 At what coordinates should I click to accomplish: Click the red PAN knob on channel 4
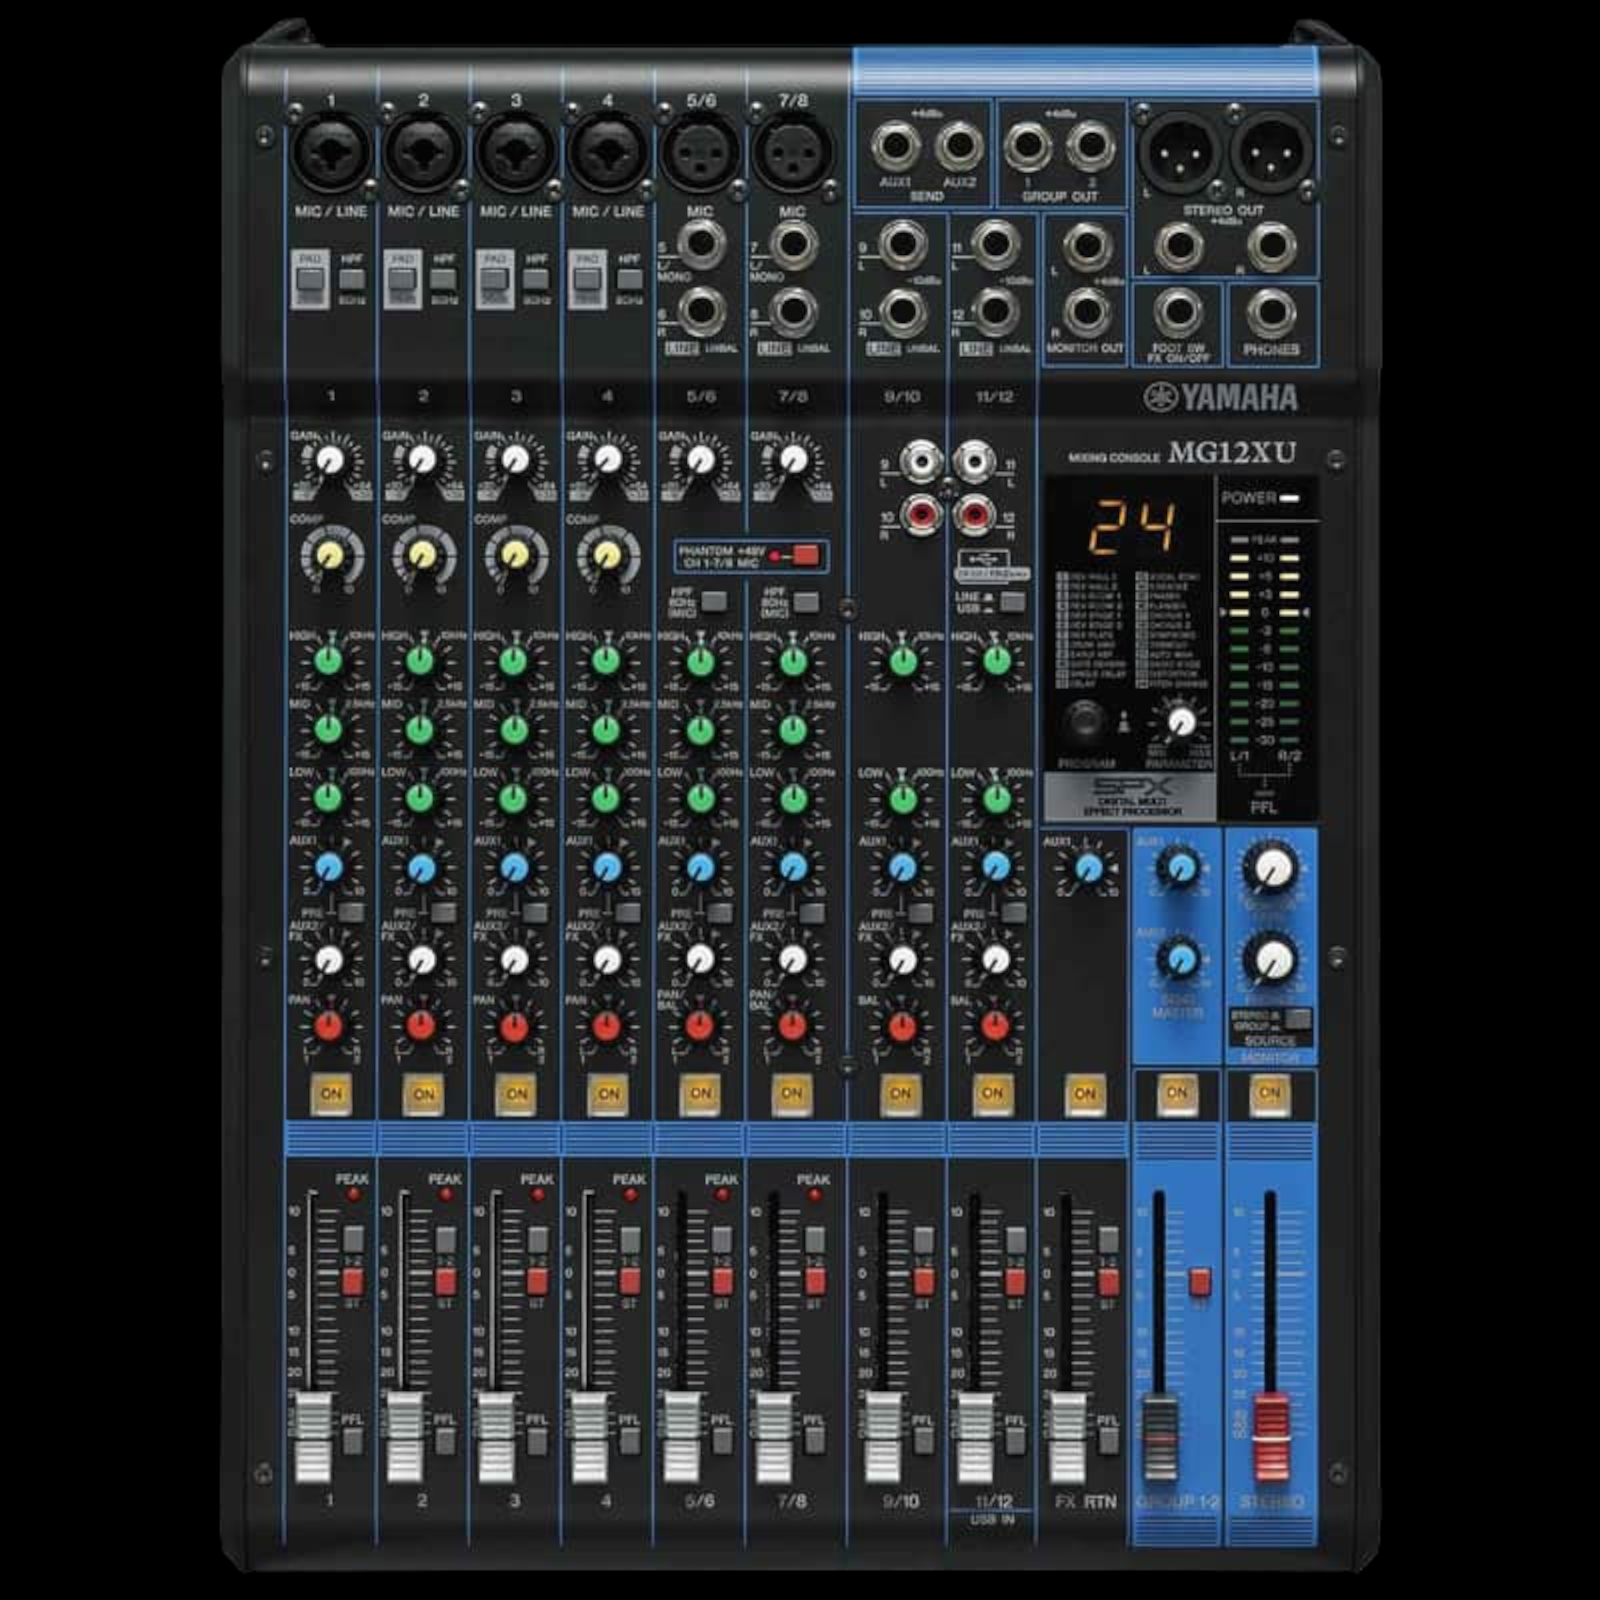click(x=606, y=1026)
